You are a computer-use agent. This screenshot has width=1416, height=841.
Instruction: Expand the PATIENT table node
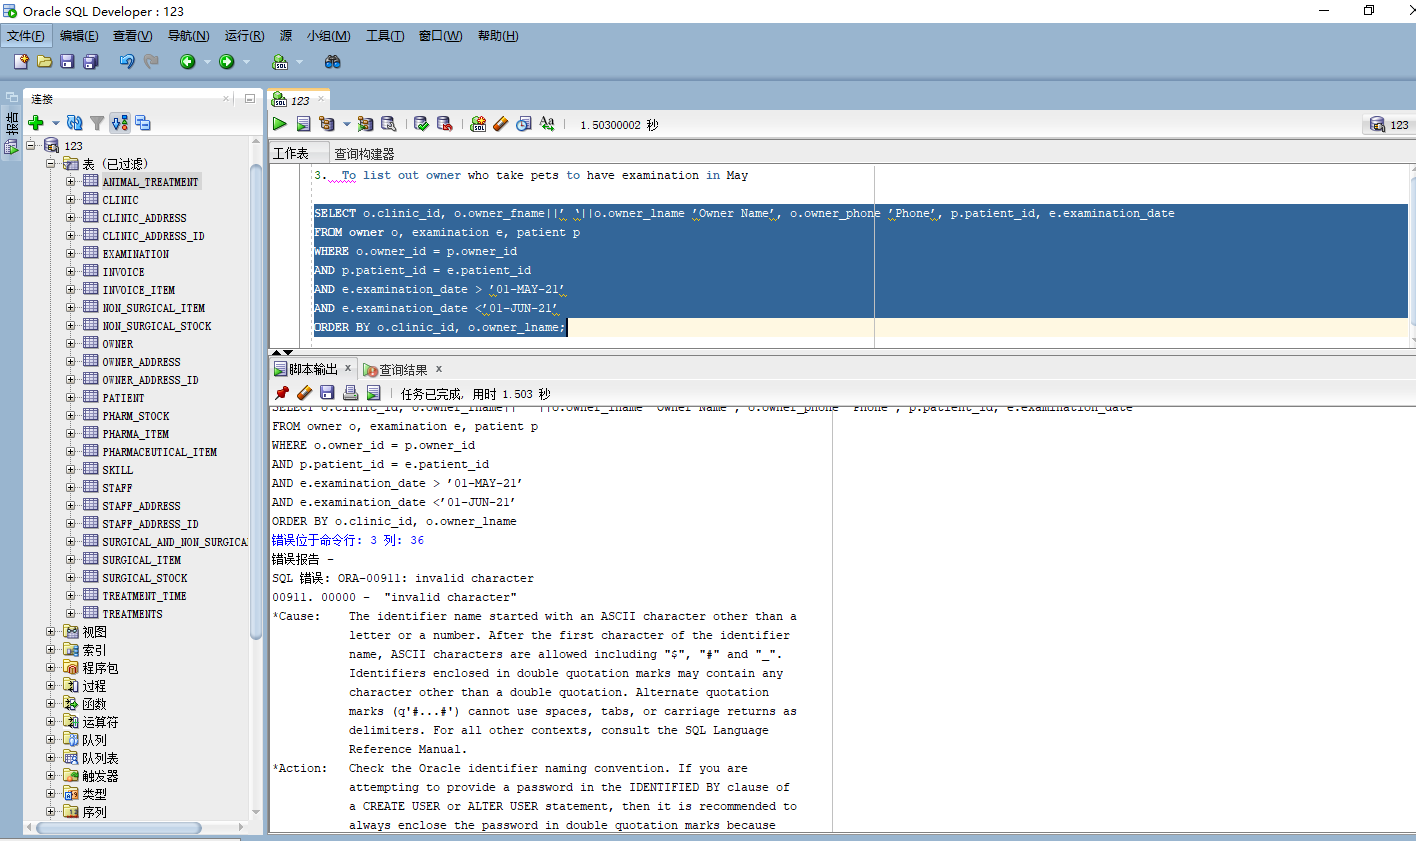[71, 397]
